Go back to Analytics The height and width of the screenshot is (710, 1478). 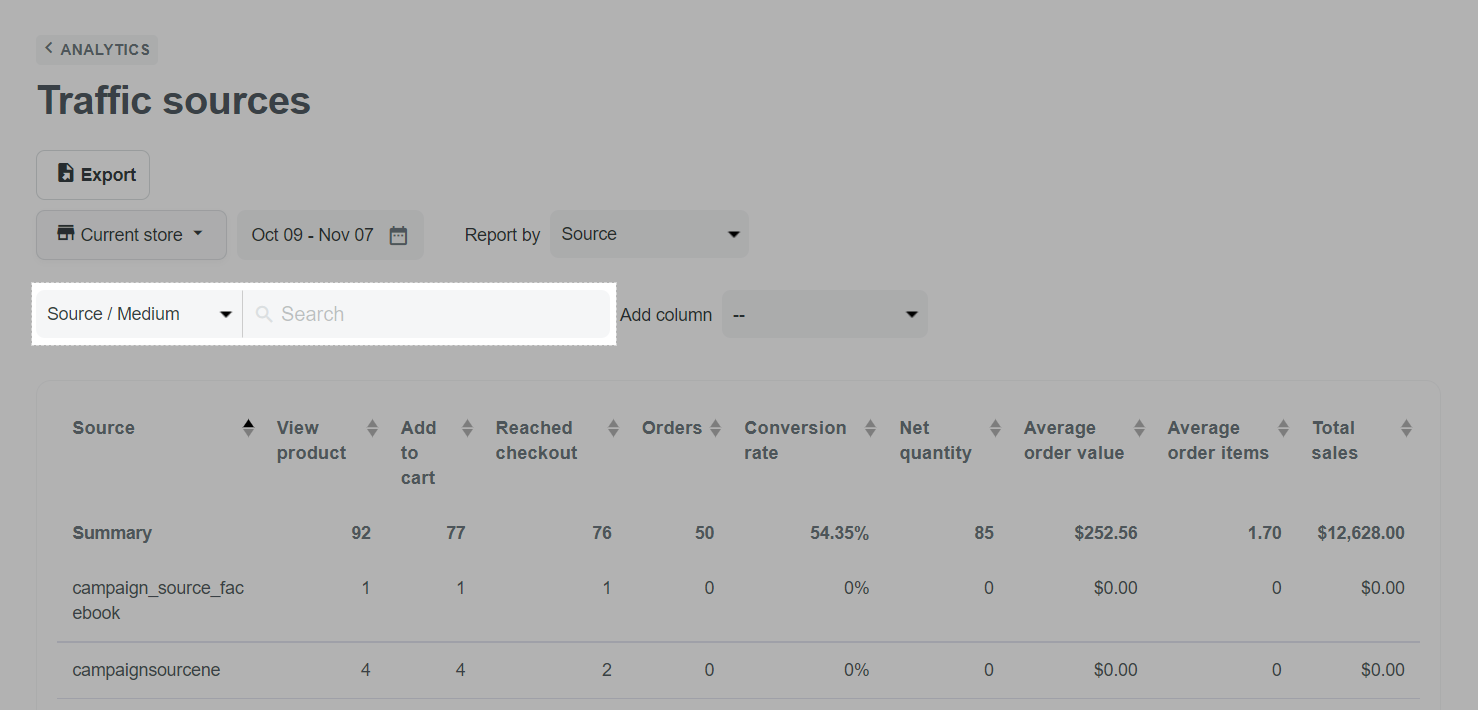point(97,49)
